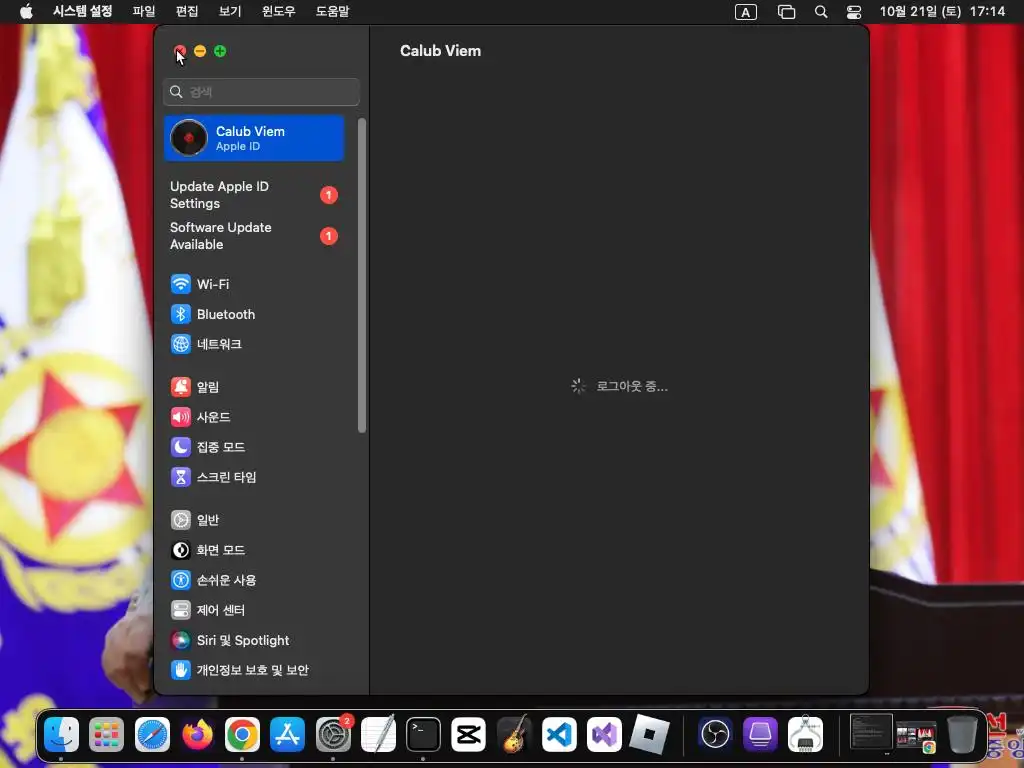The height and width of the screenshot is (768, 1024).
Task: Open the 도움말 (Help) menu
Action: 332,12
